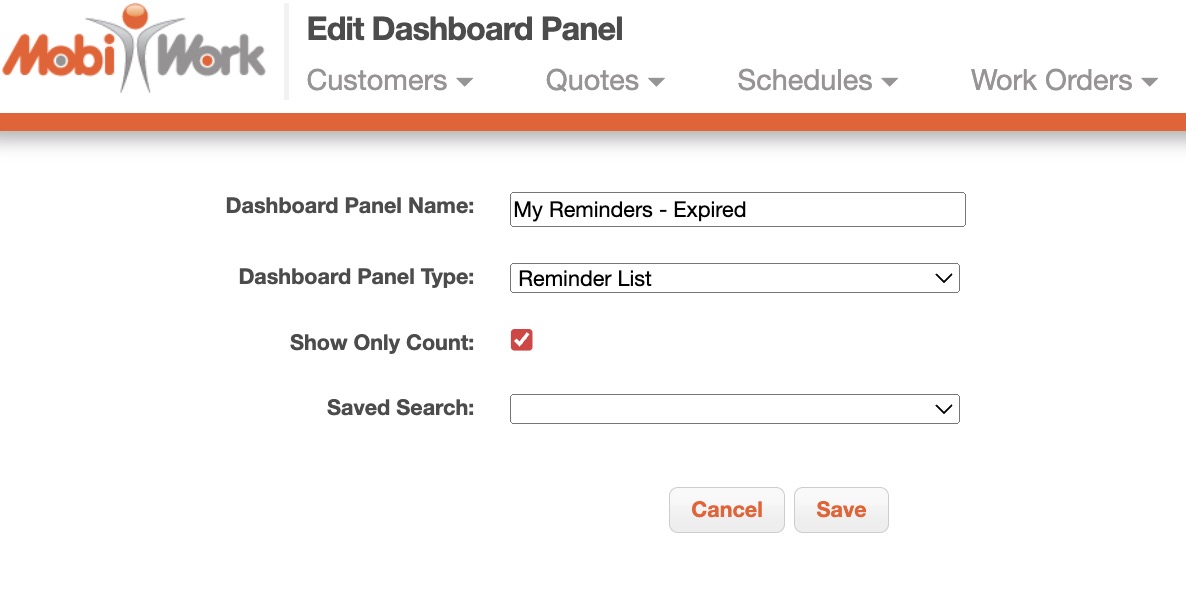Click the chevron arrow of Saved Search

[943, 408]
